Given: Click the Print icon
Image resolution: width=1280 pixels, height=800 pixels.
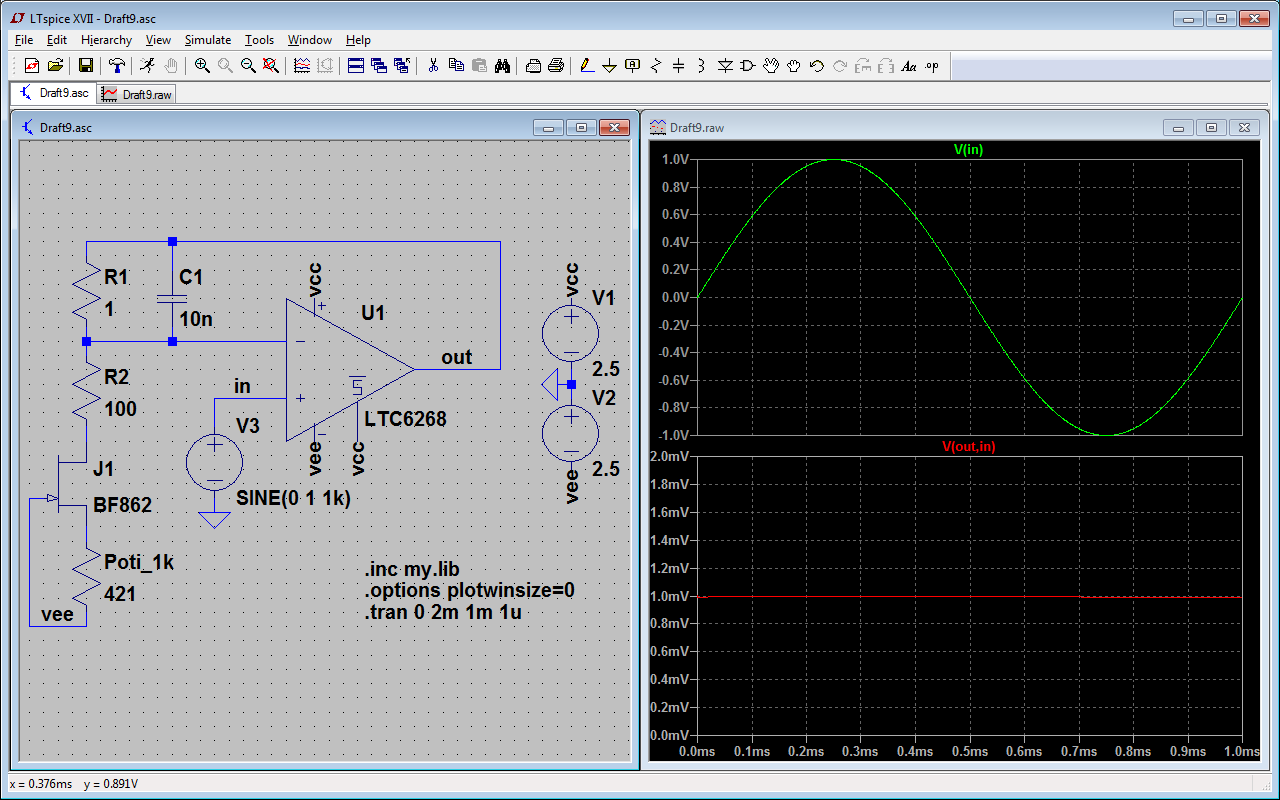Looking at the screenshot, I should click(556, 66).
